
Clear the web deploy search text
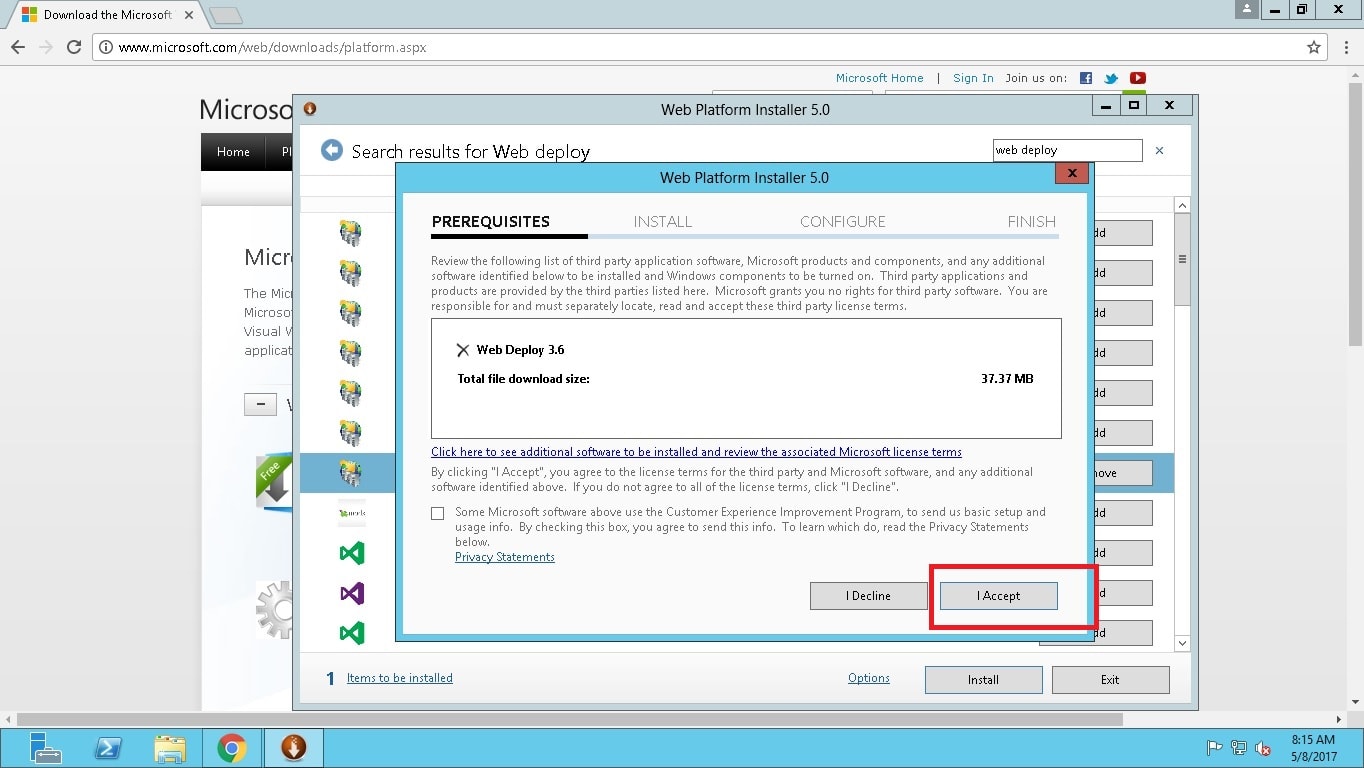pos(1159,151)
